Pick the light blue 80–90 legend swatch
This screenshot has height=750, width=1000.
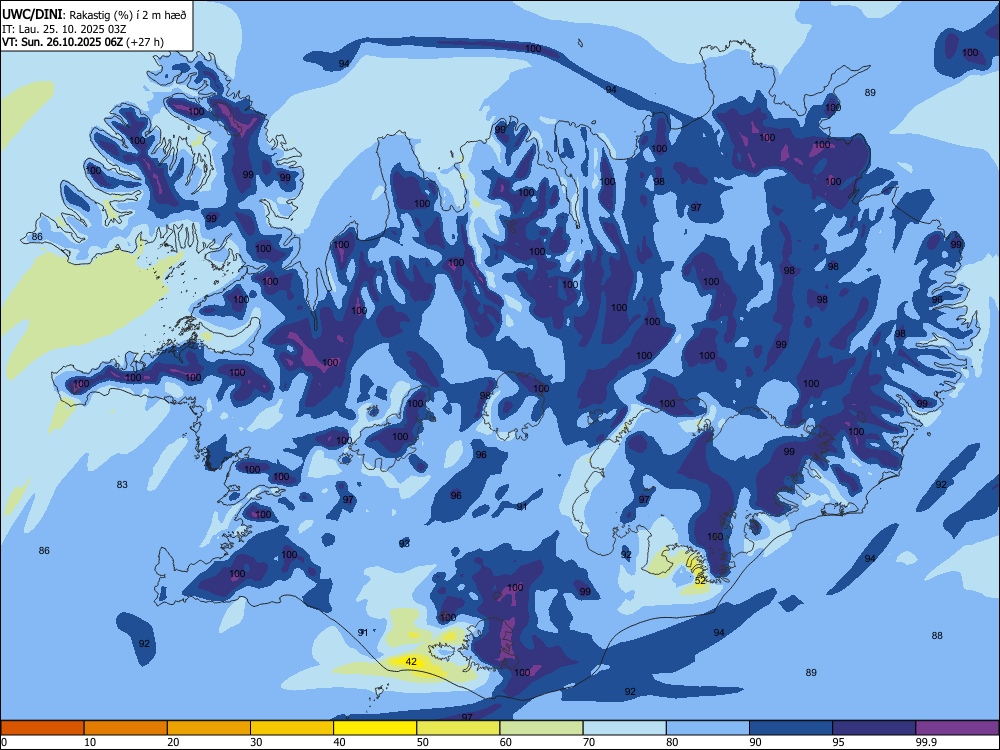pyautogui.click(x=708, y=728)
